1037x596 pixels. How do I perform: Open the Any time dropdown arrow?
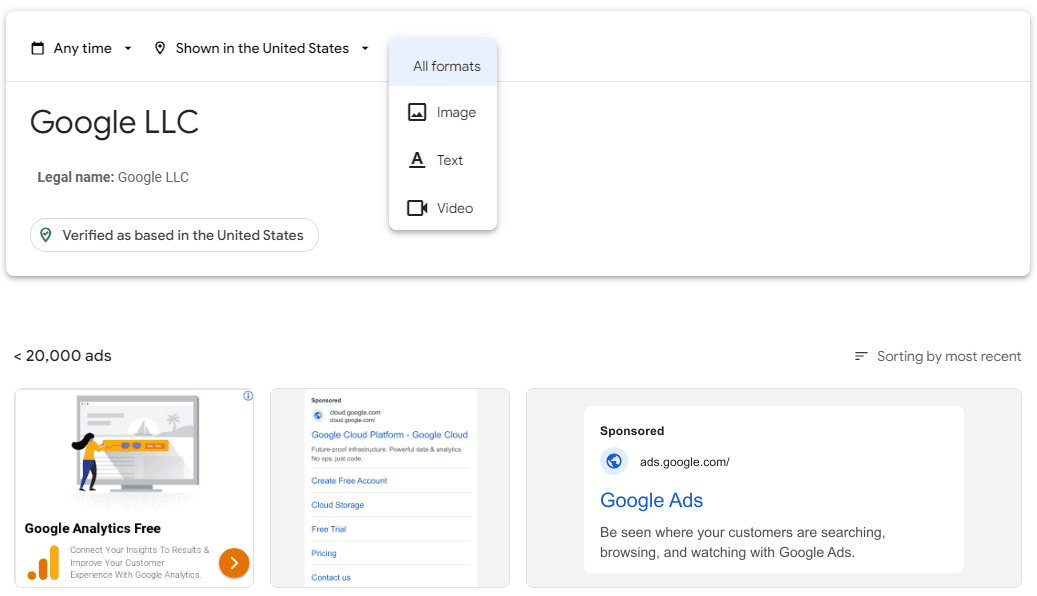pyautogui.click(x=128, y=48)
